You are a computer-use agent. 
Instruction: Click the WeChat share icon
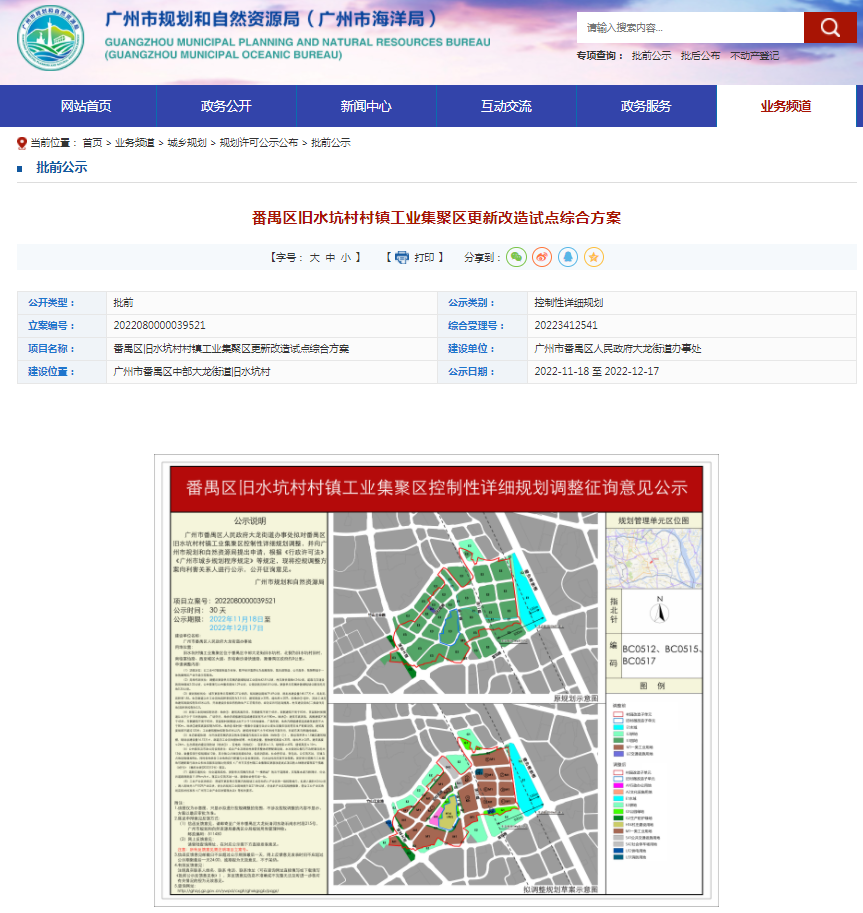(x=516, y=257)
